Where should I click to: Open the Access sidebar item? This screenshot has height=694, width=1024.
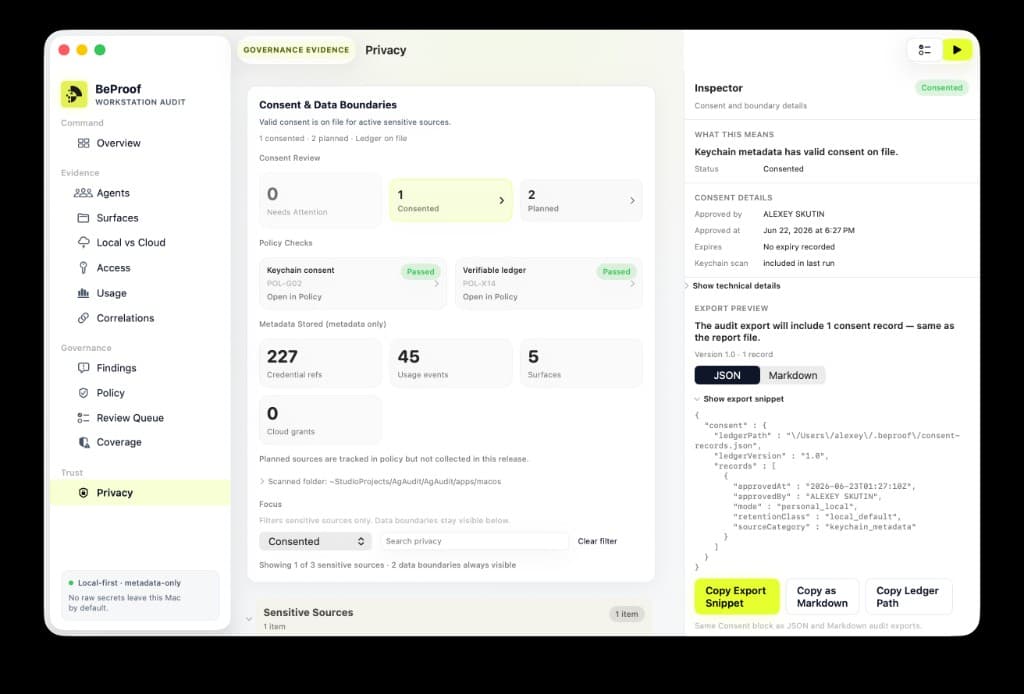[x=140, y=268]
